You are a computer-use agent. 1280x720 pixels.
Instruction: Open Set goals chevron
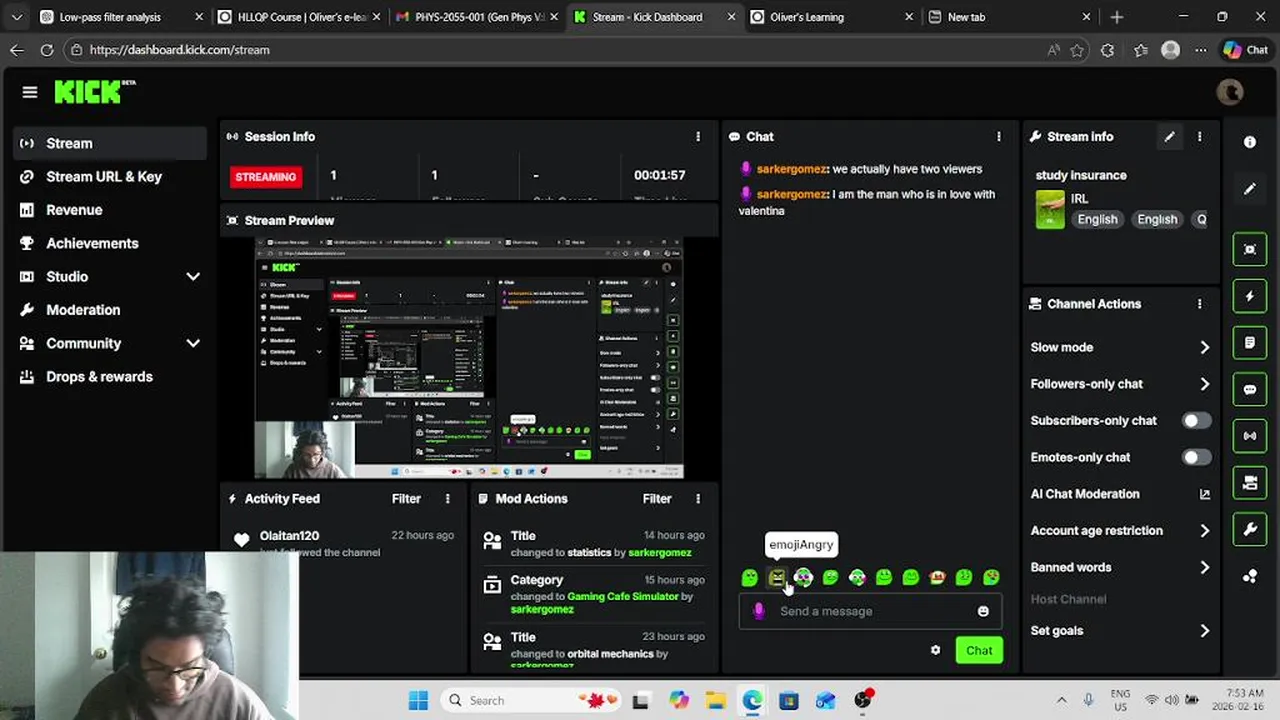[x=1204, y=631]
